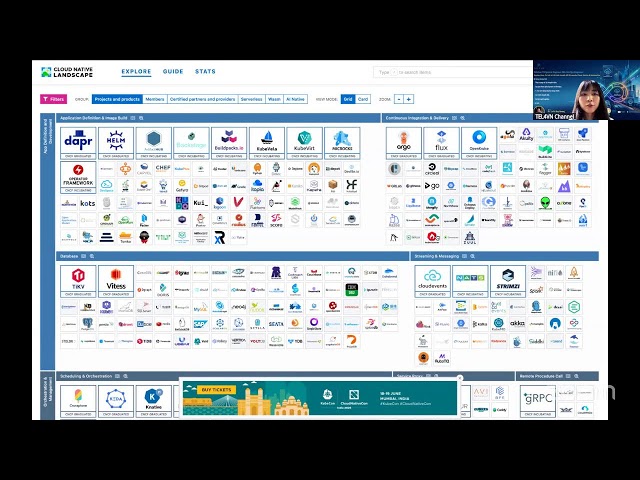Click the nifi logo tile
This screenshot has width=640, height=480.
[x=555, y=273]
